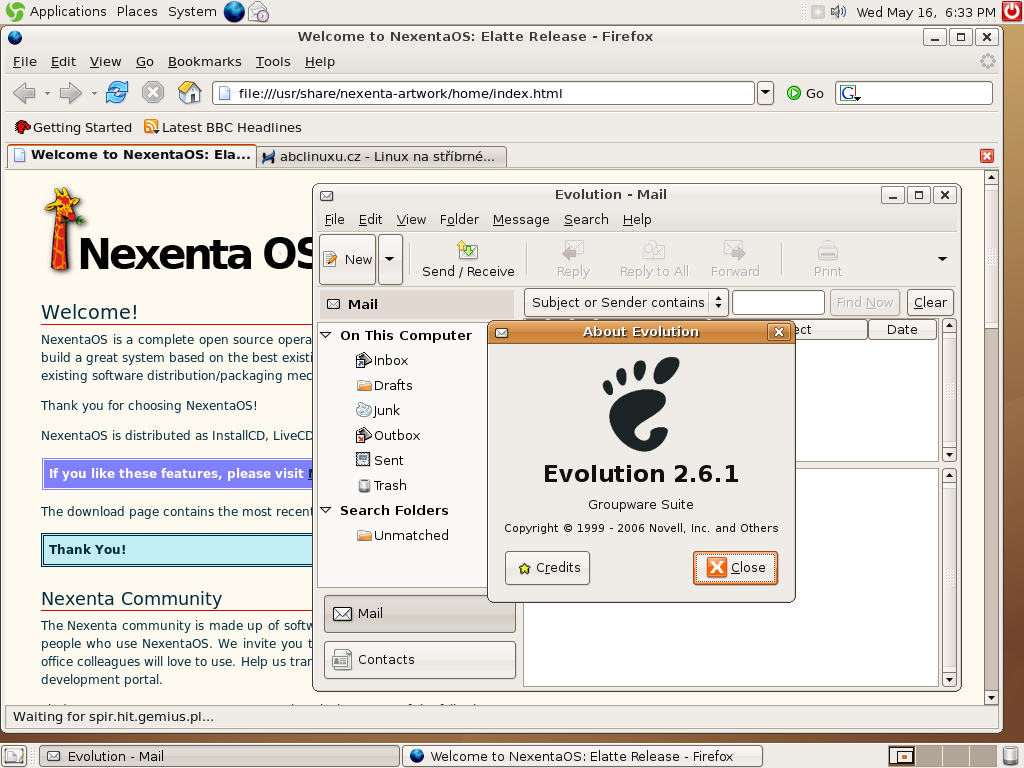Image resolution: width=1024 pixels, height=768 pixels.
Task: Click the Show Desktop icon
Action: (14, 756)
